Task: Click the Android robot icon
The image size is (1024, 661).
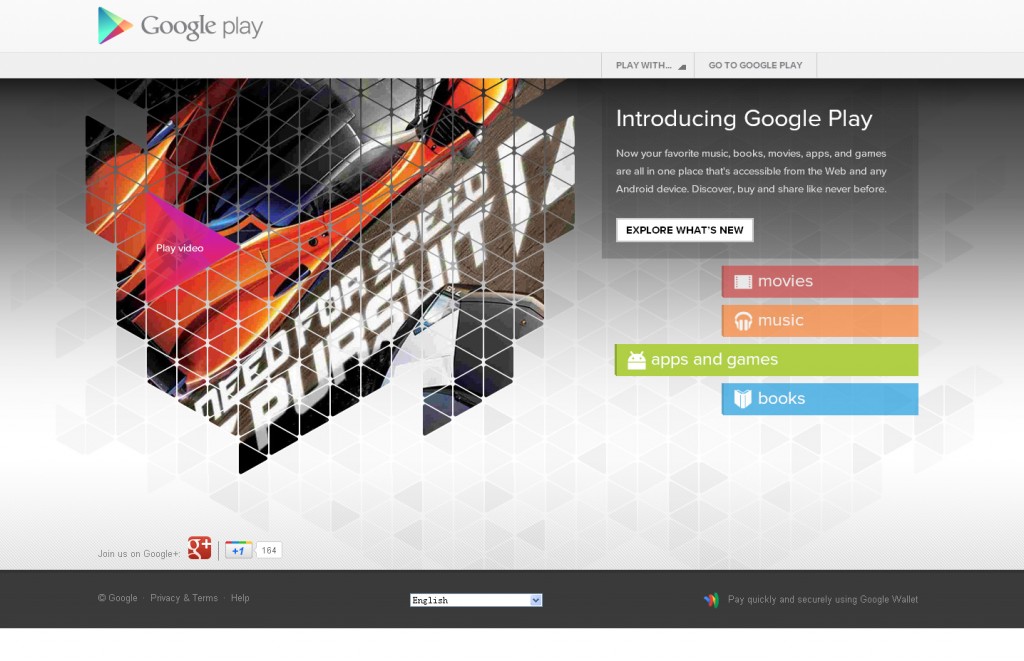Action: tap(636, 360)
